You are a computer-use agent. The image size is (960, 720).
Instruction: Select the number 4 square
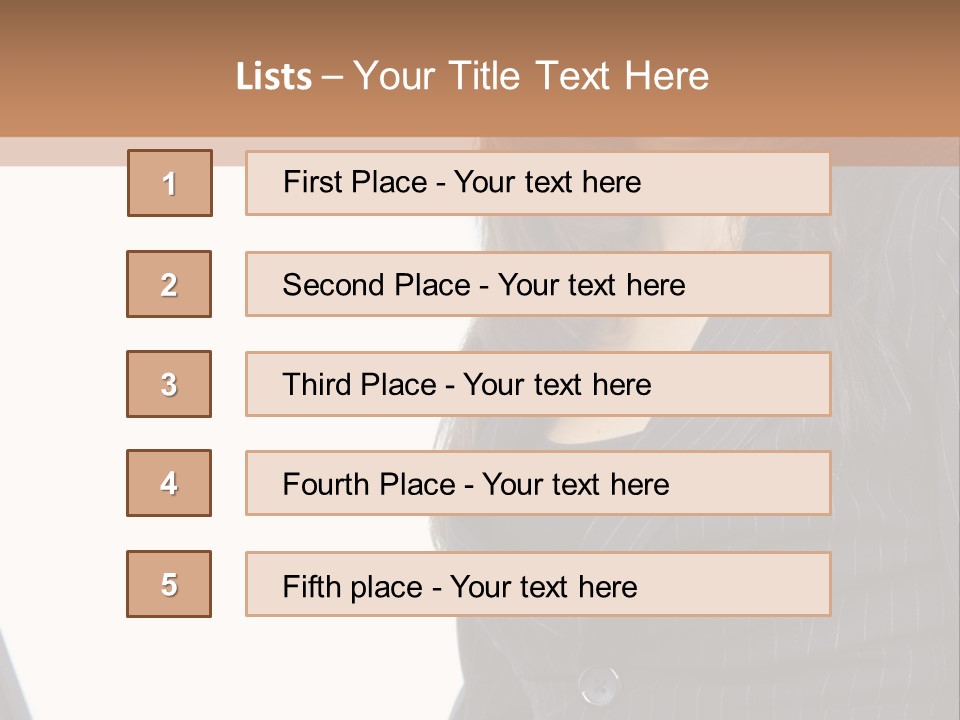click(x=169, y=483)
